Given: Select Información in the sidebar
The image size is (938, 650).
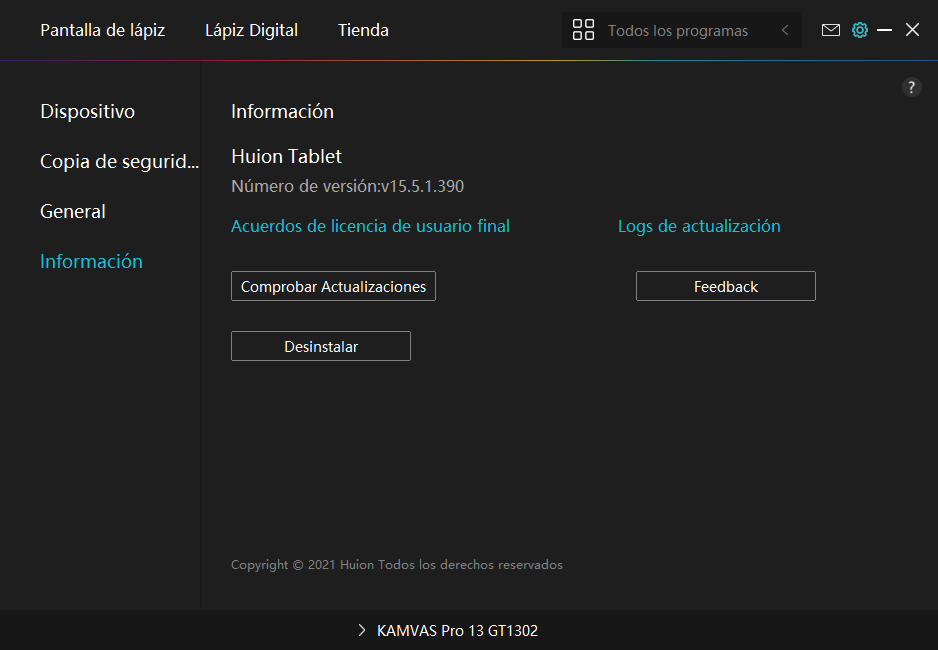Looking at the screenshot, I should click(x=91, y=261).
